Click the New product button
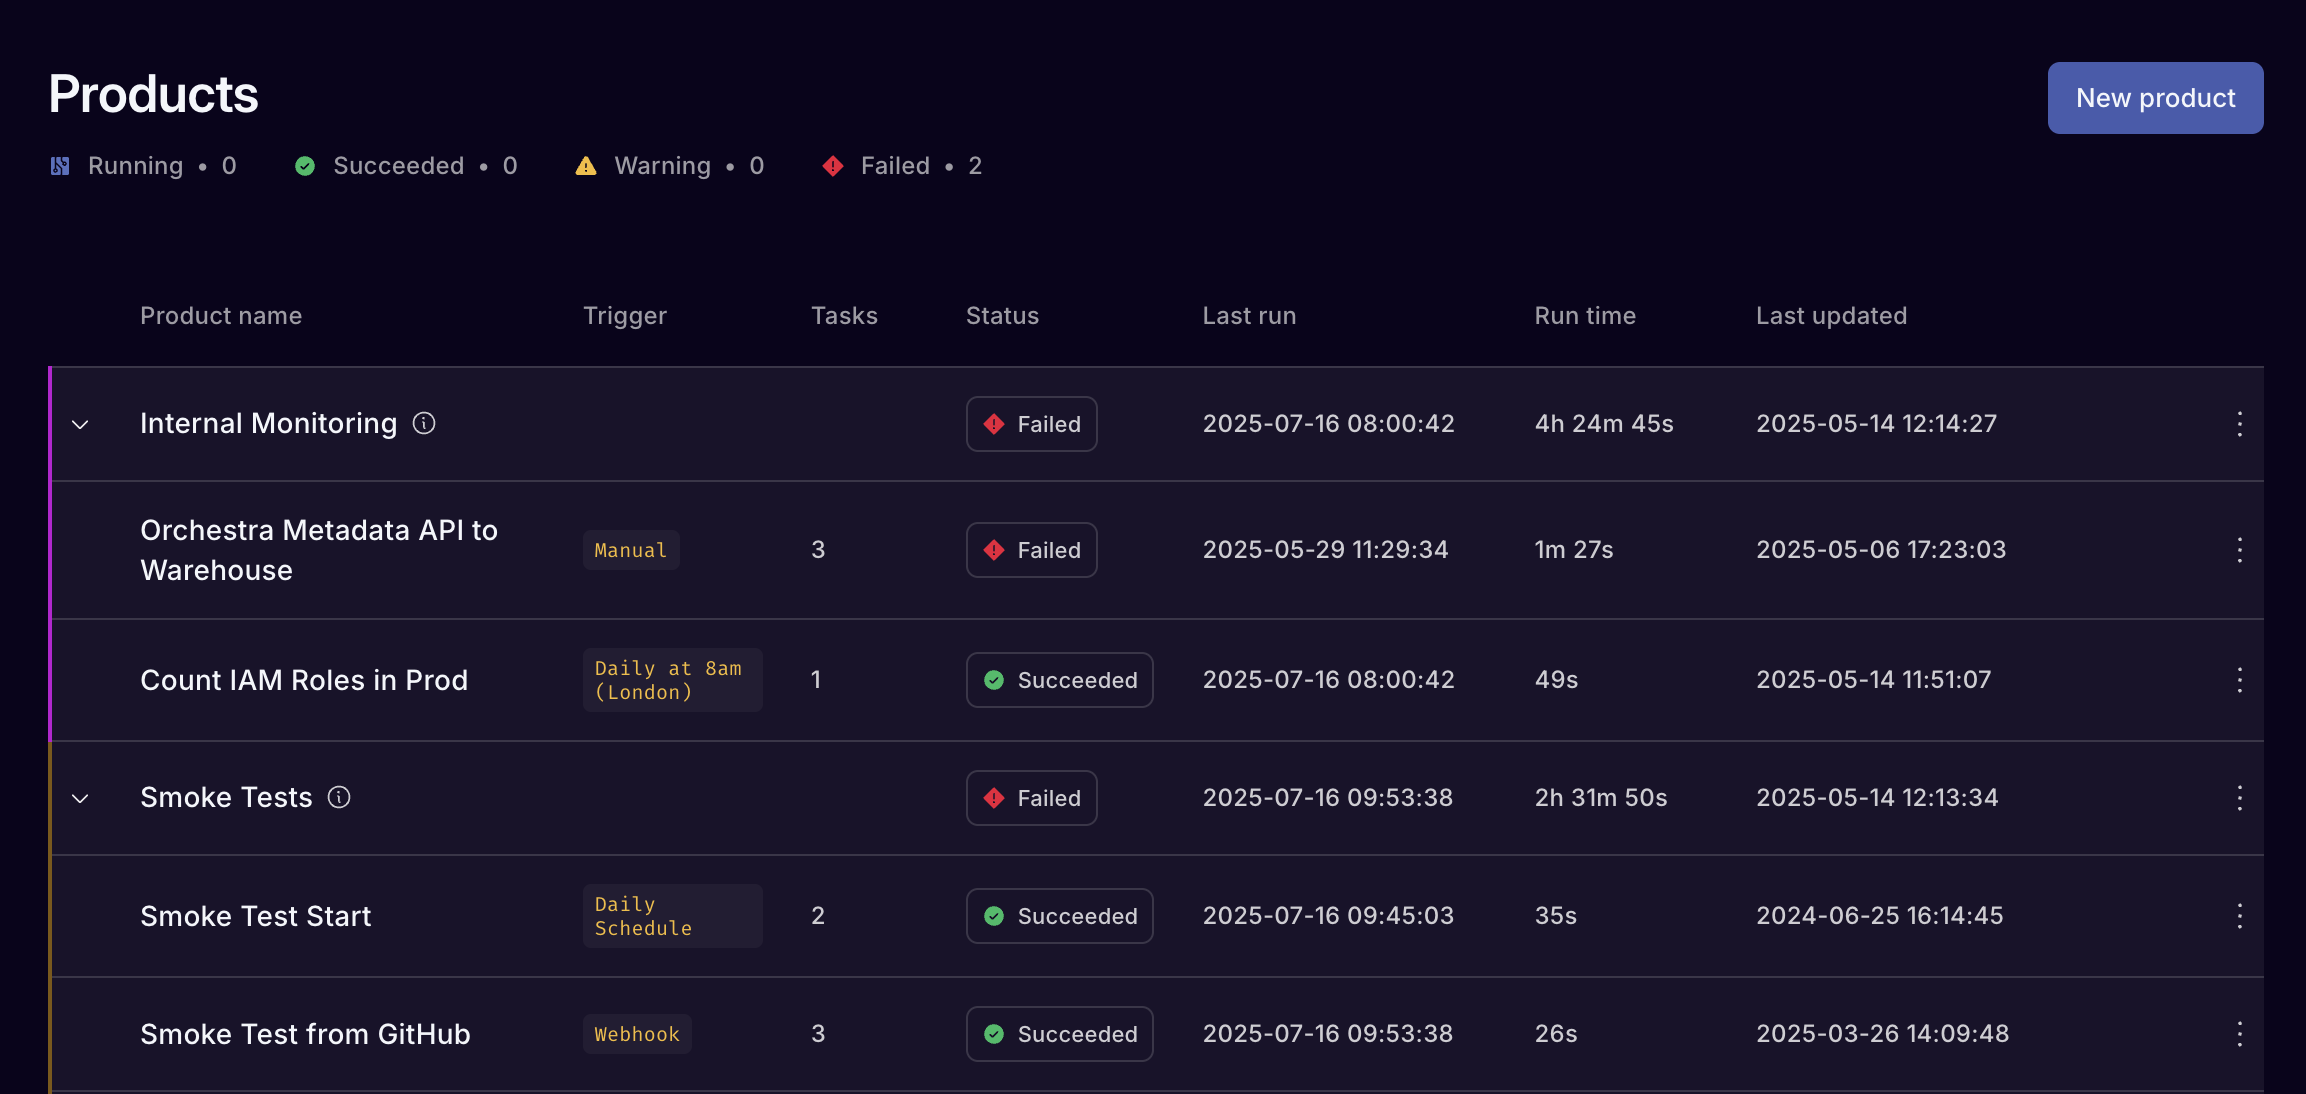Image resolution: width=2306 pixels, height=1094 pixels. tap(2155, 98)
